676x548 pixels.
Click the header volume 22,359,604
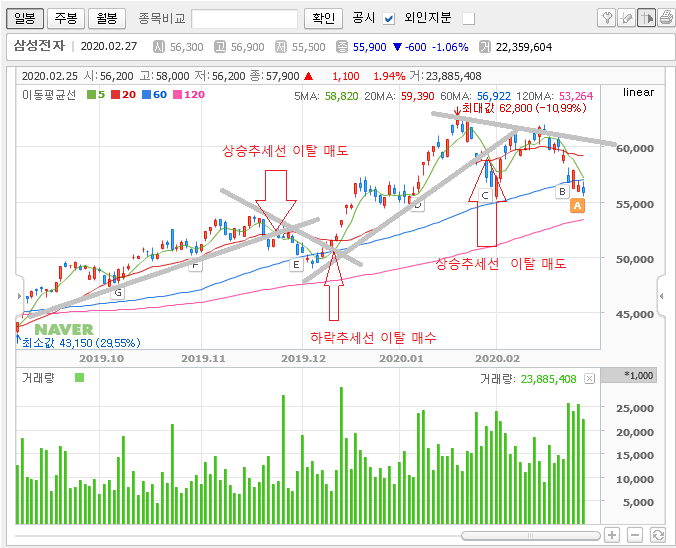pyautogui.click(x=524, y=47)
